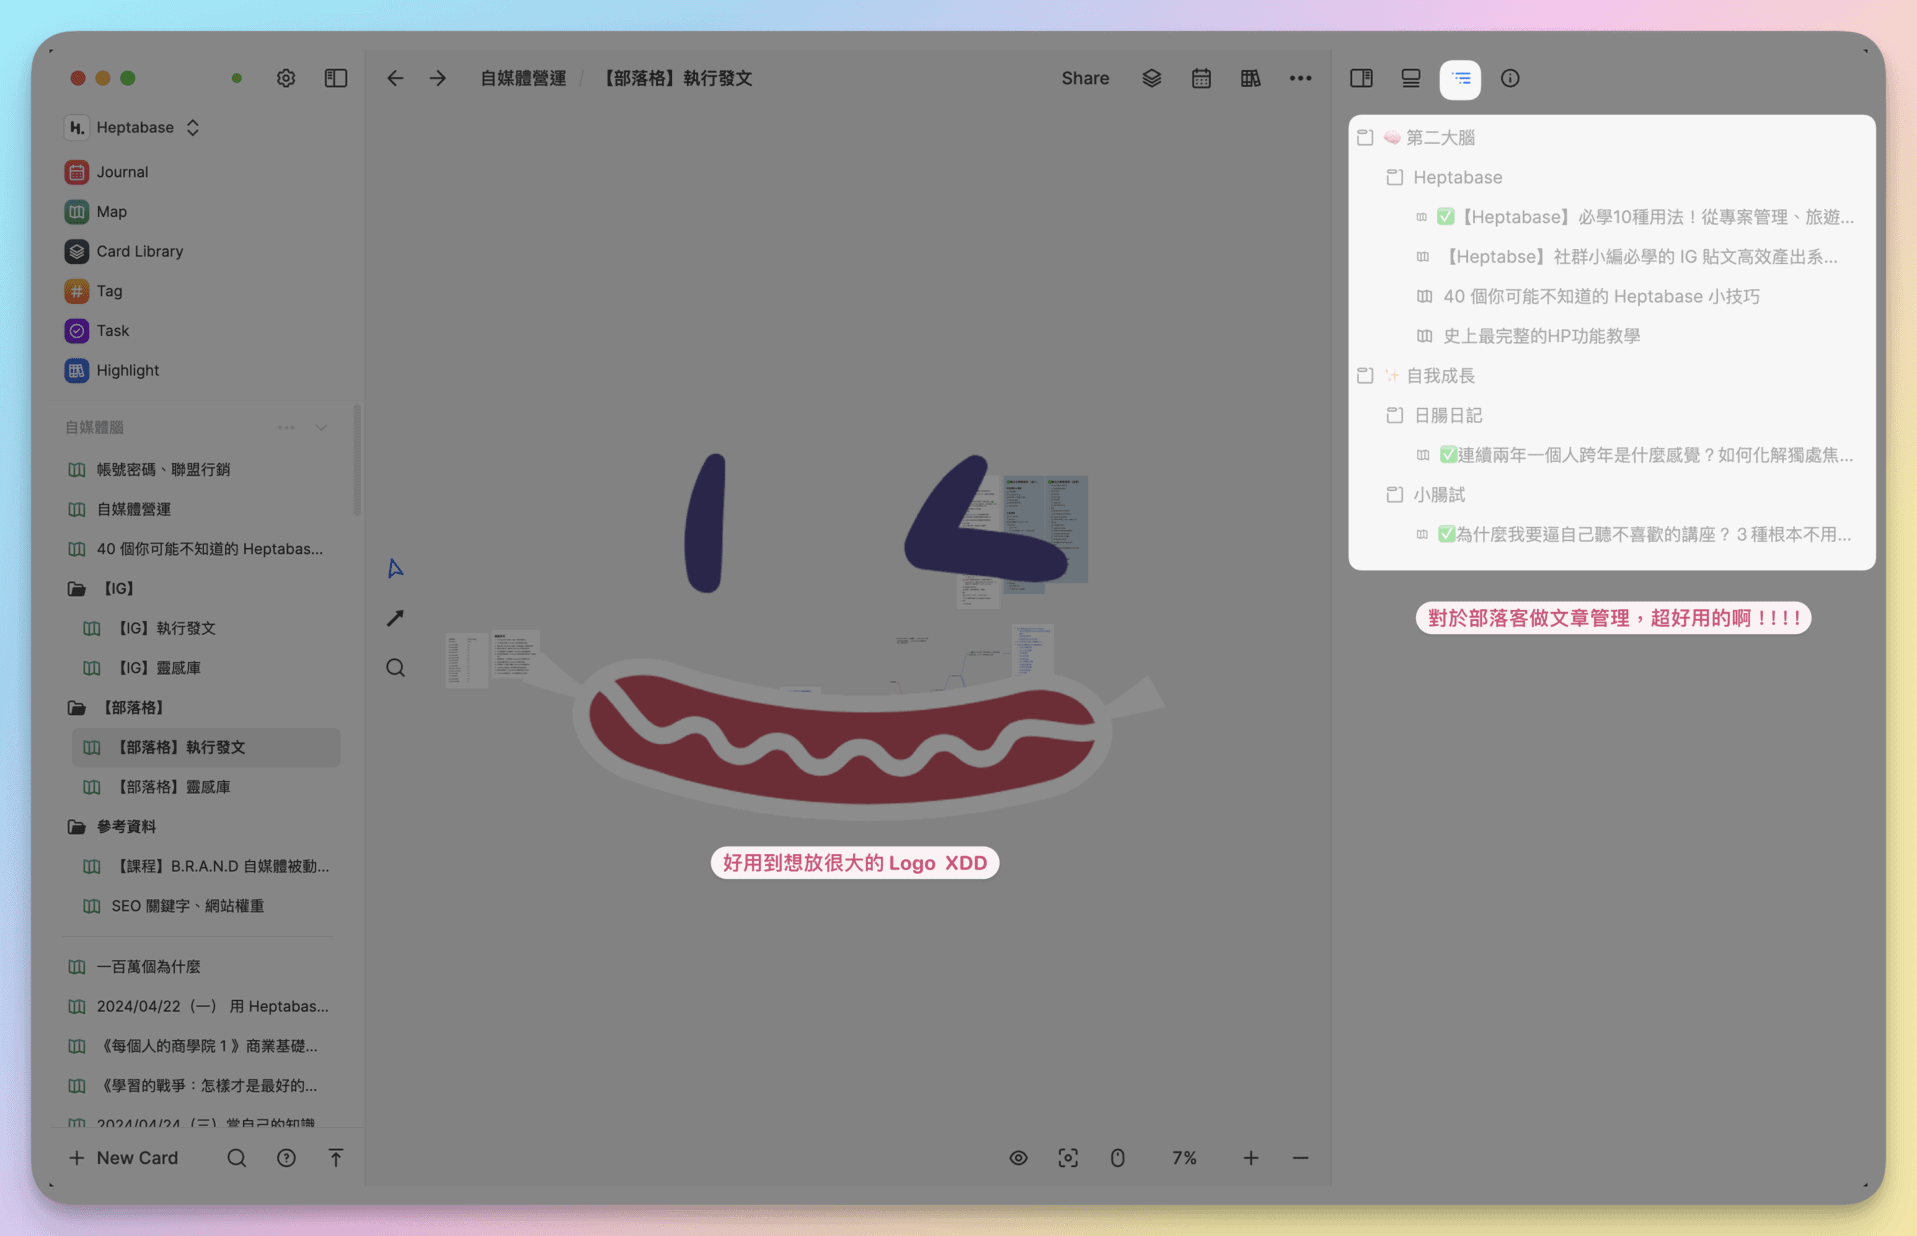The width and height of the screenshot is (1917, 1236).
Task: Select the pointer cursor tool on canvas
Action: 396,568
